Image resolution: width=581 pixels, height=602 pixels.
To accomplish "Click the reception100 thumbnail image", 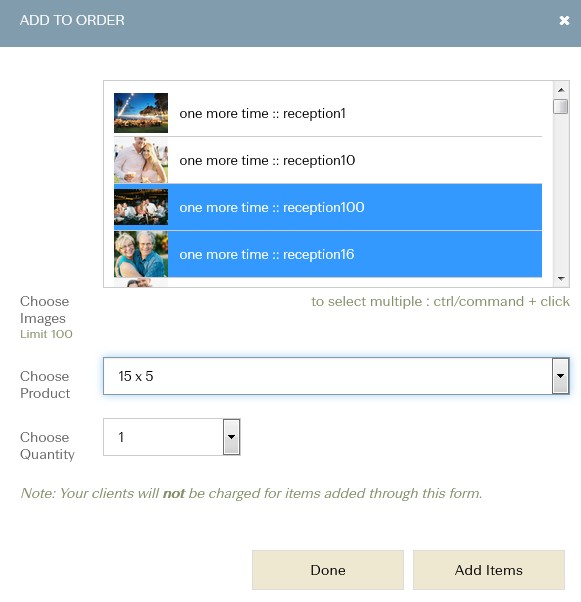I will (x=141, y=207).
